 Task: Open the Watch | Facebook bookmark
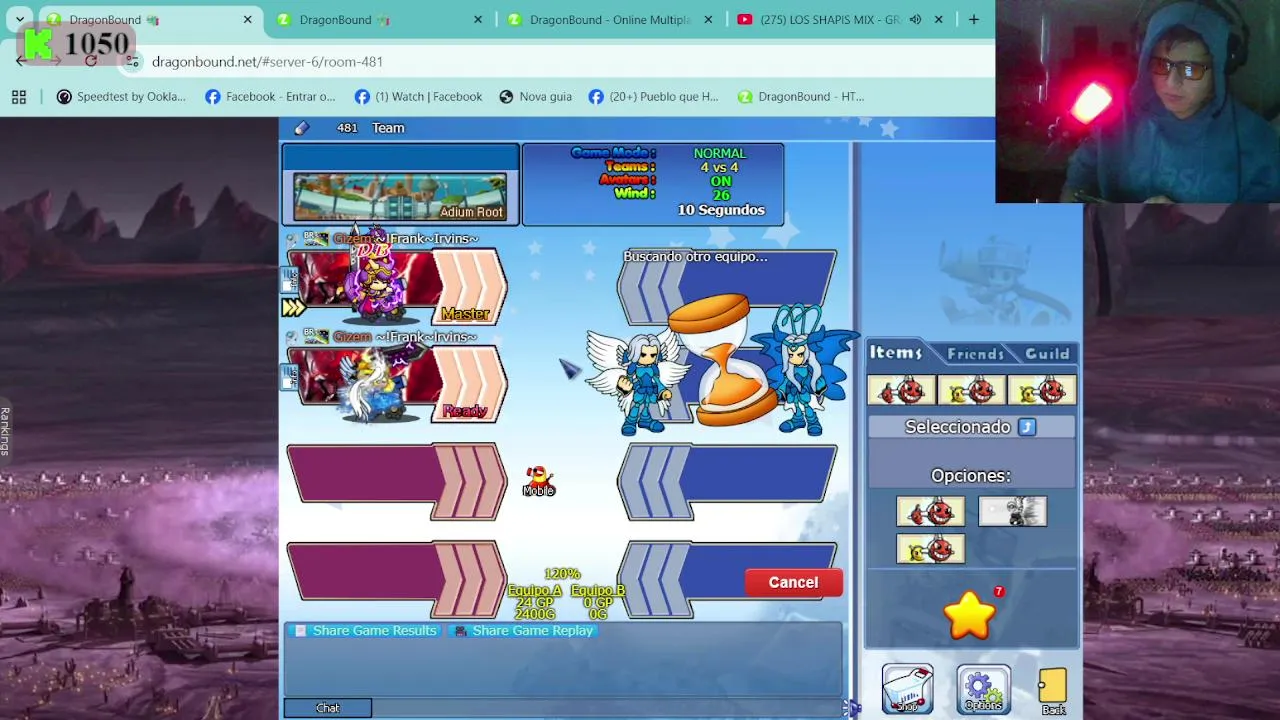click(x=418, y=97)
